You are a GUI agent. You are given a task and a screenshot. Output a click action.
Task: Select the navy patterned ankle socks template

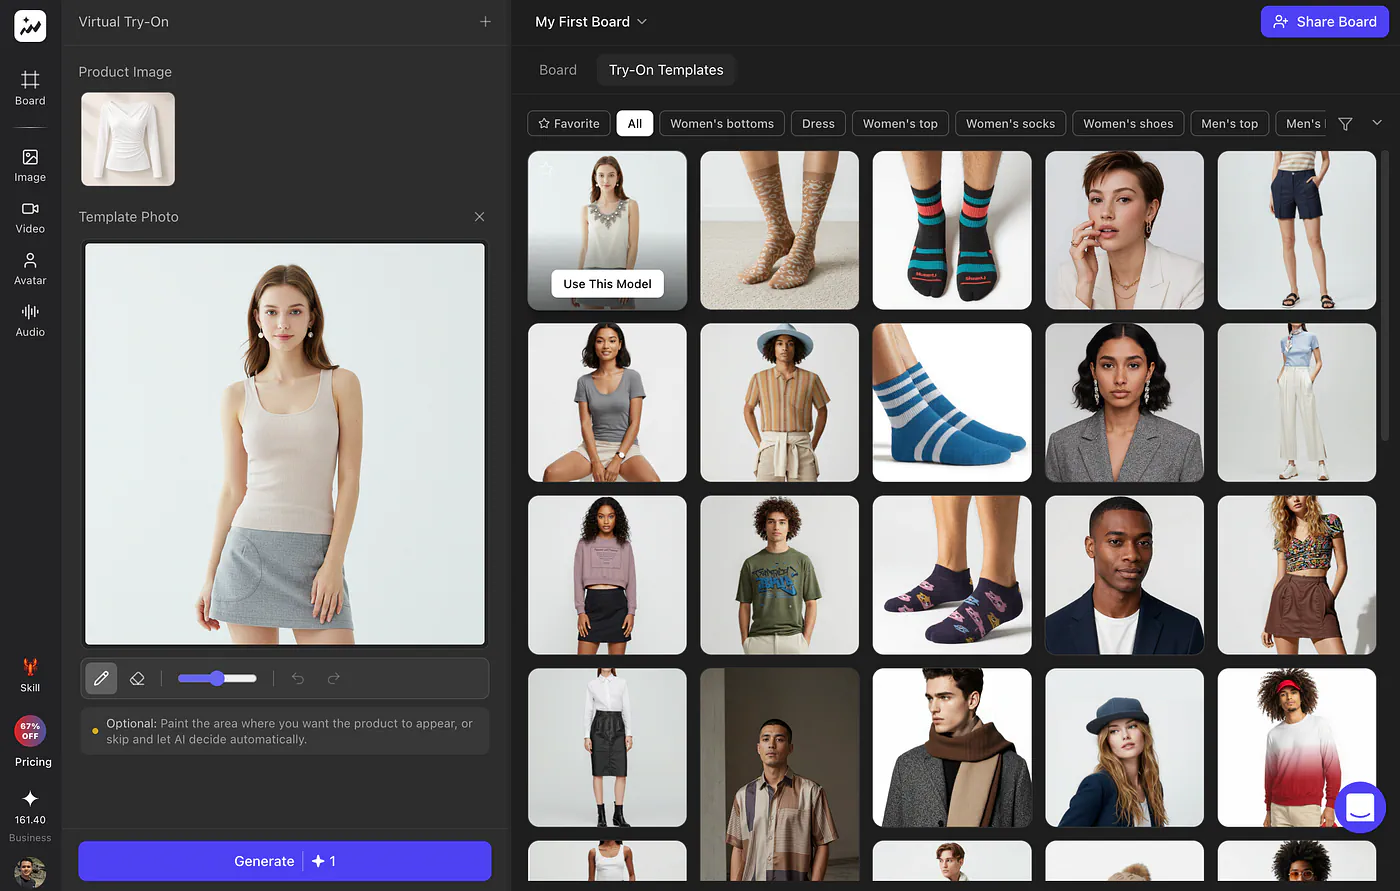coord(952,575)
